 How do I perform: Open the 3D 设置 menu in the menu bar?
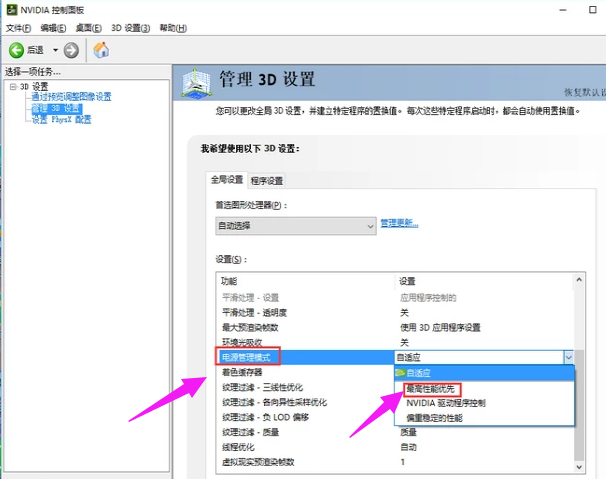click(x=130, y=28)
